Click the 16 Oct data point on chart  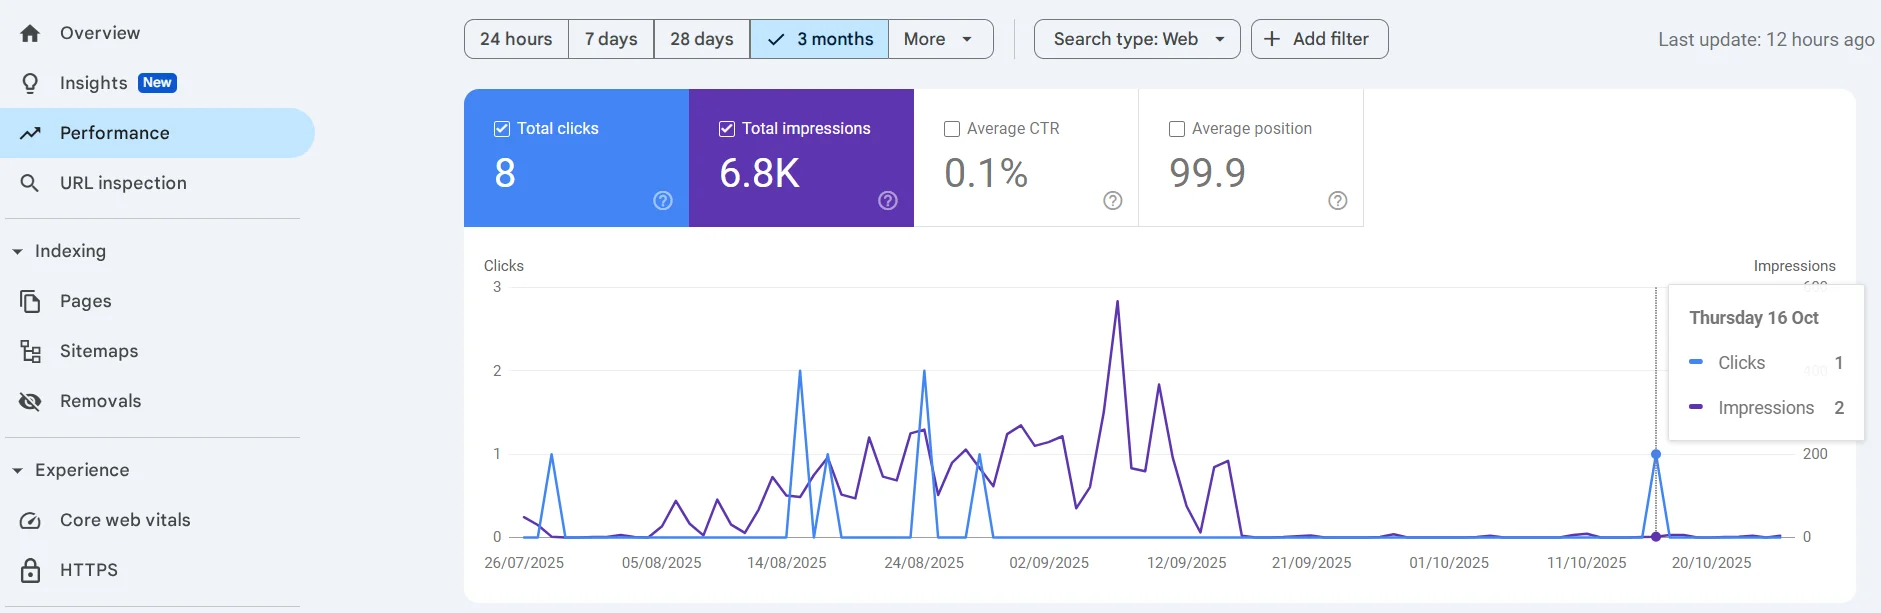(x=1656, y=454)
